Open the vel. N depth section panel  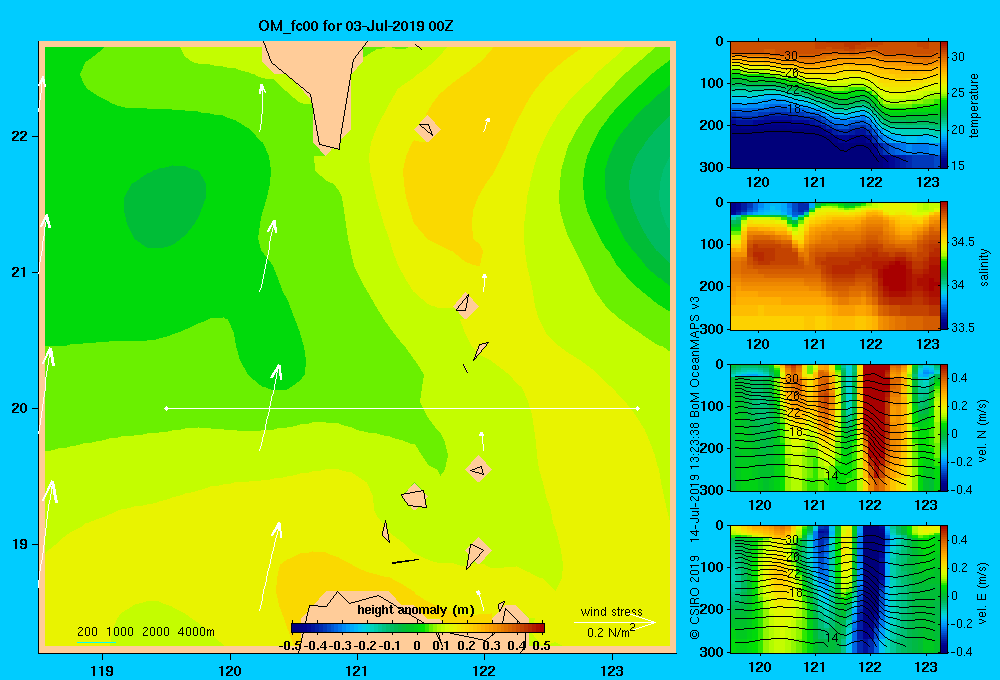(835, 427)
